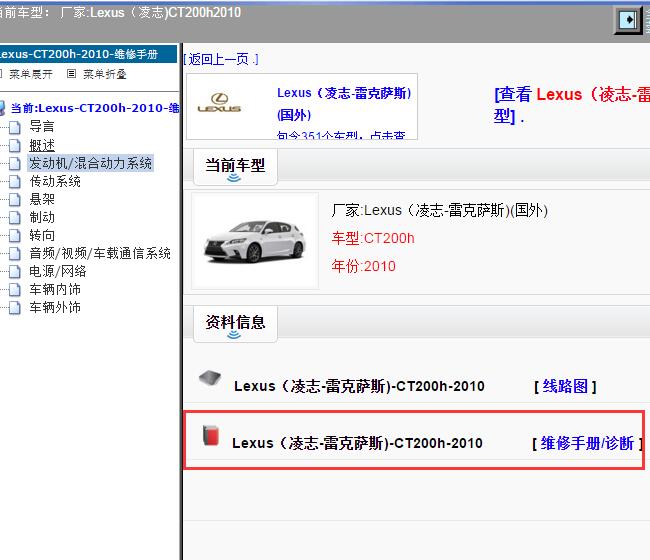Click the page icon beside 传动系统
The width and height of the screenshot is (650, 560).
[x=15, y=182]
